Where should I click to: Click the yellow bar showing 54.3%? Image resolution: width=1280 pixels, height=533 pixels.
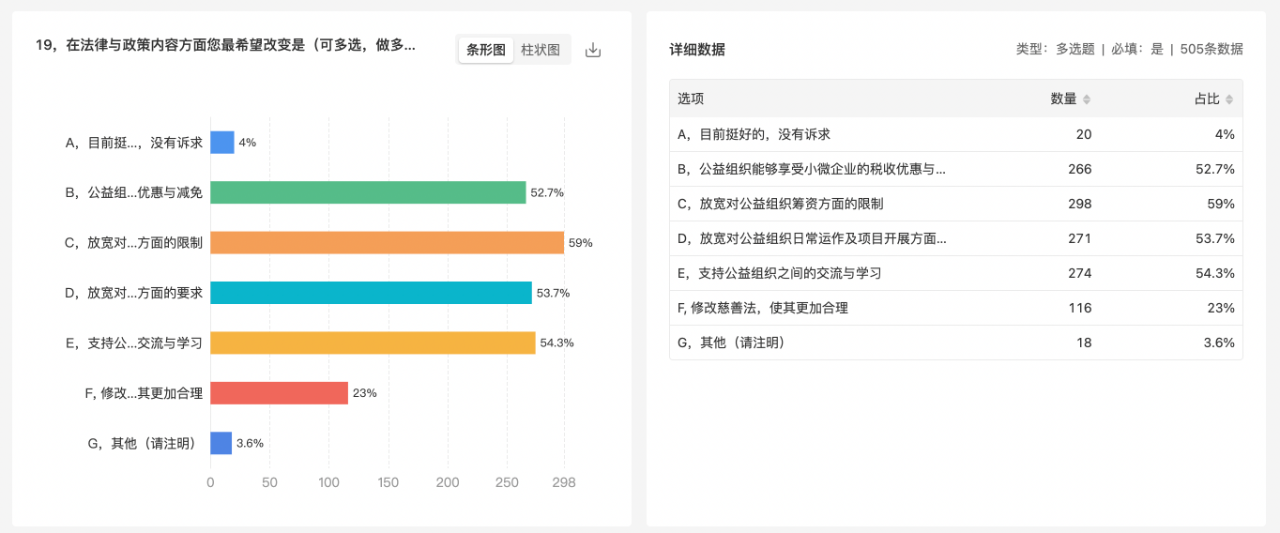click(373, 342)
